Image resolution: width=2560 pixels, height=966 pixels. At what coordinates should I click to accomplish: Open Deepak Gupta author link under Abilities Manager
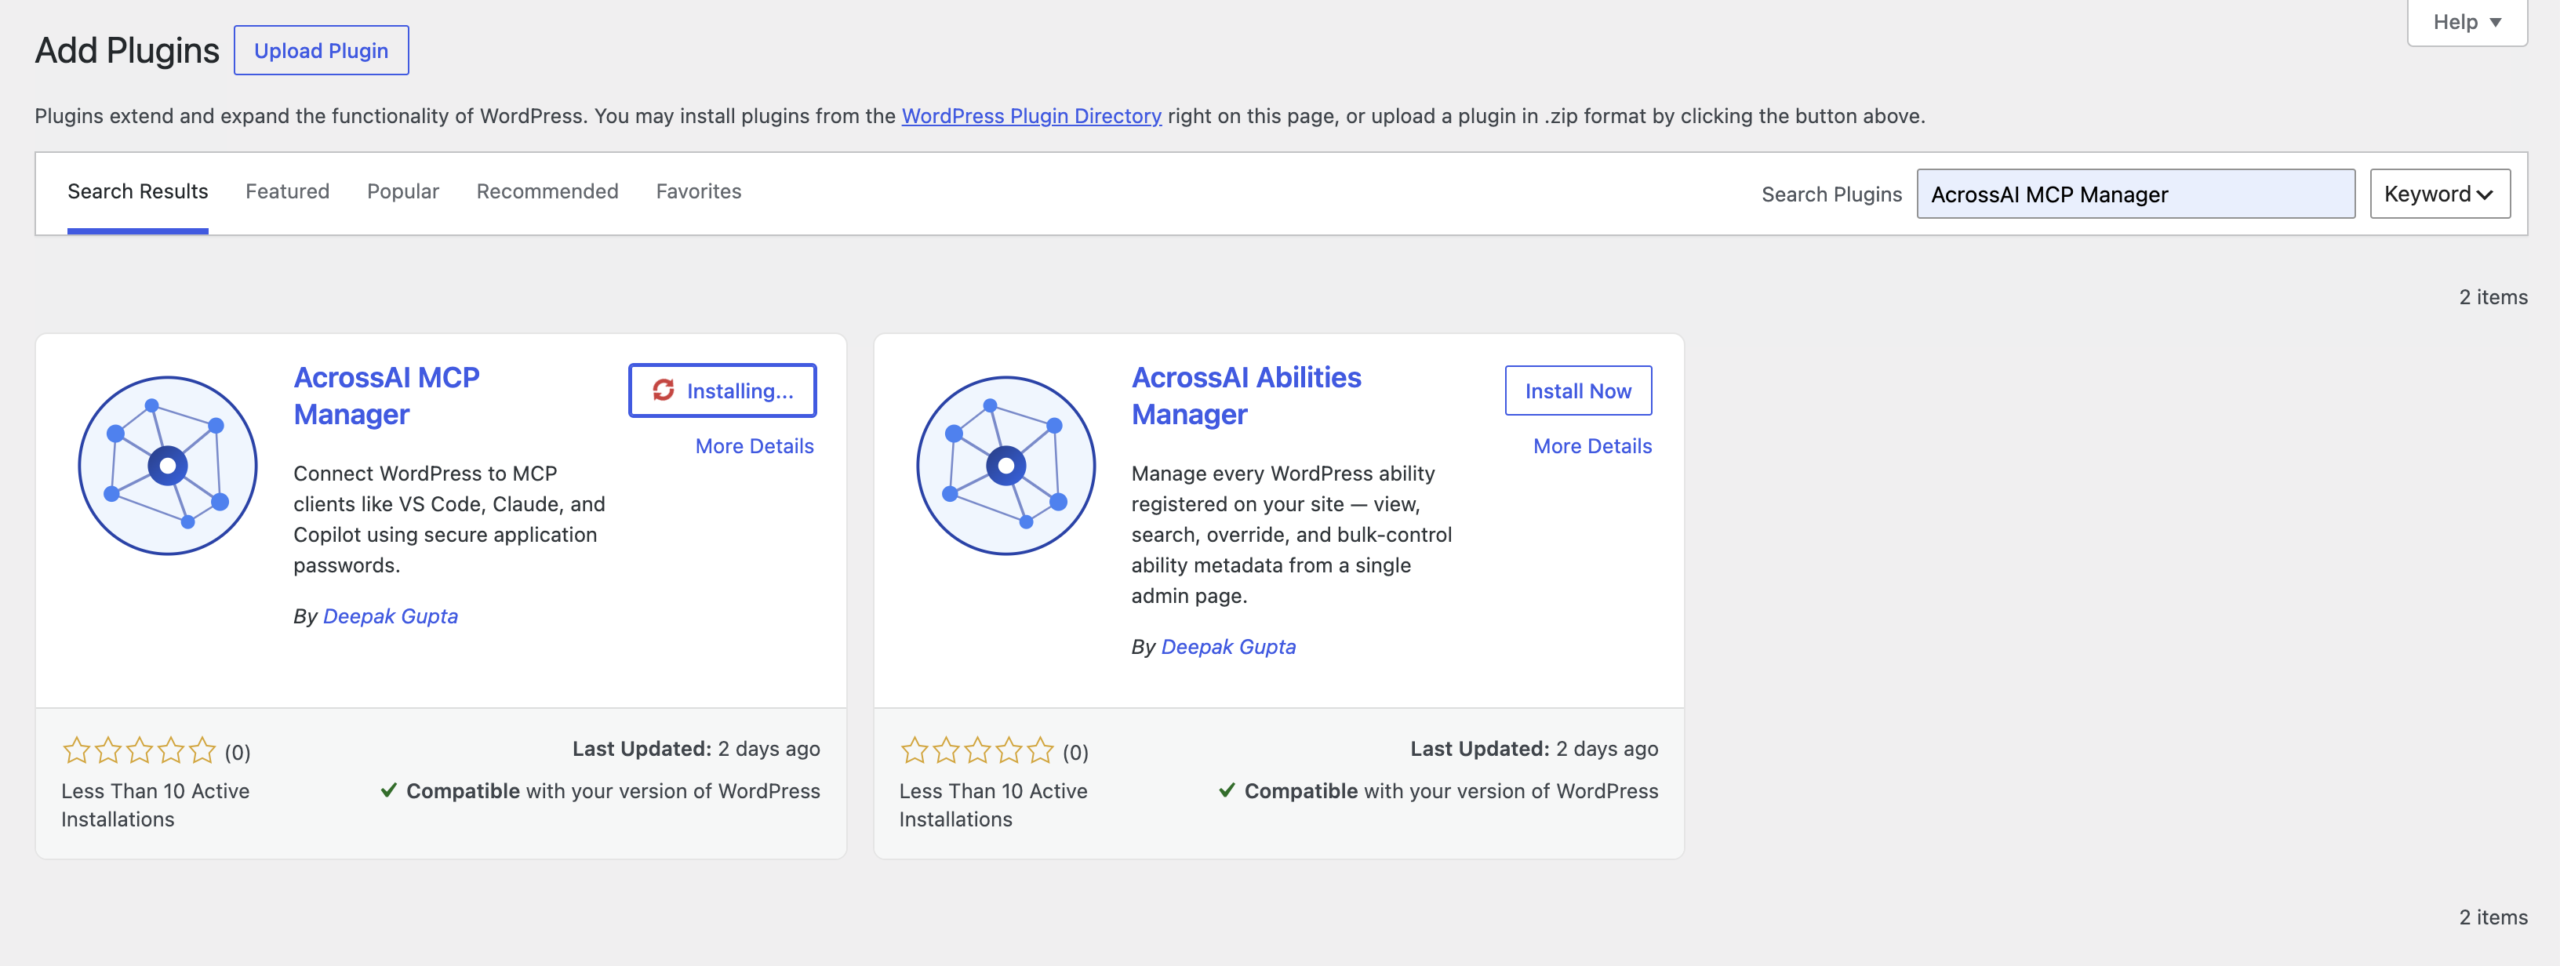tap(1228, 647)
